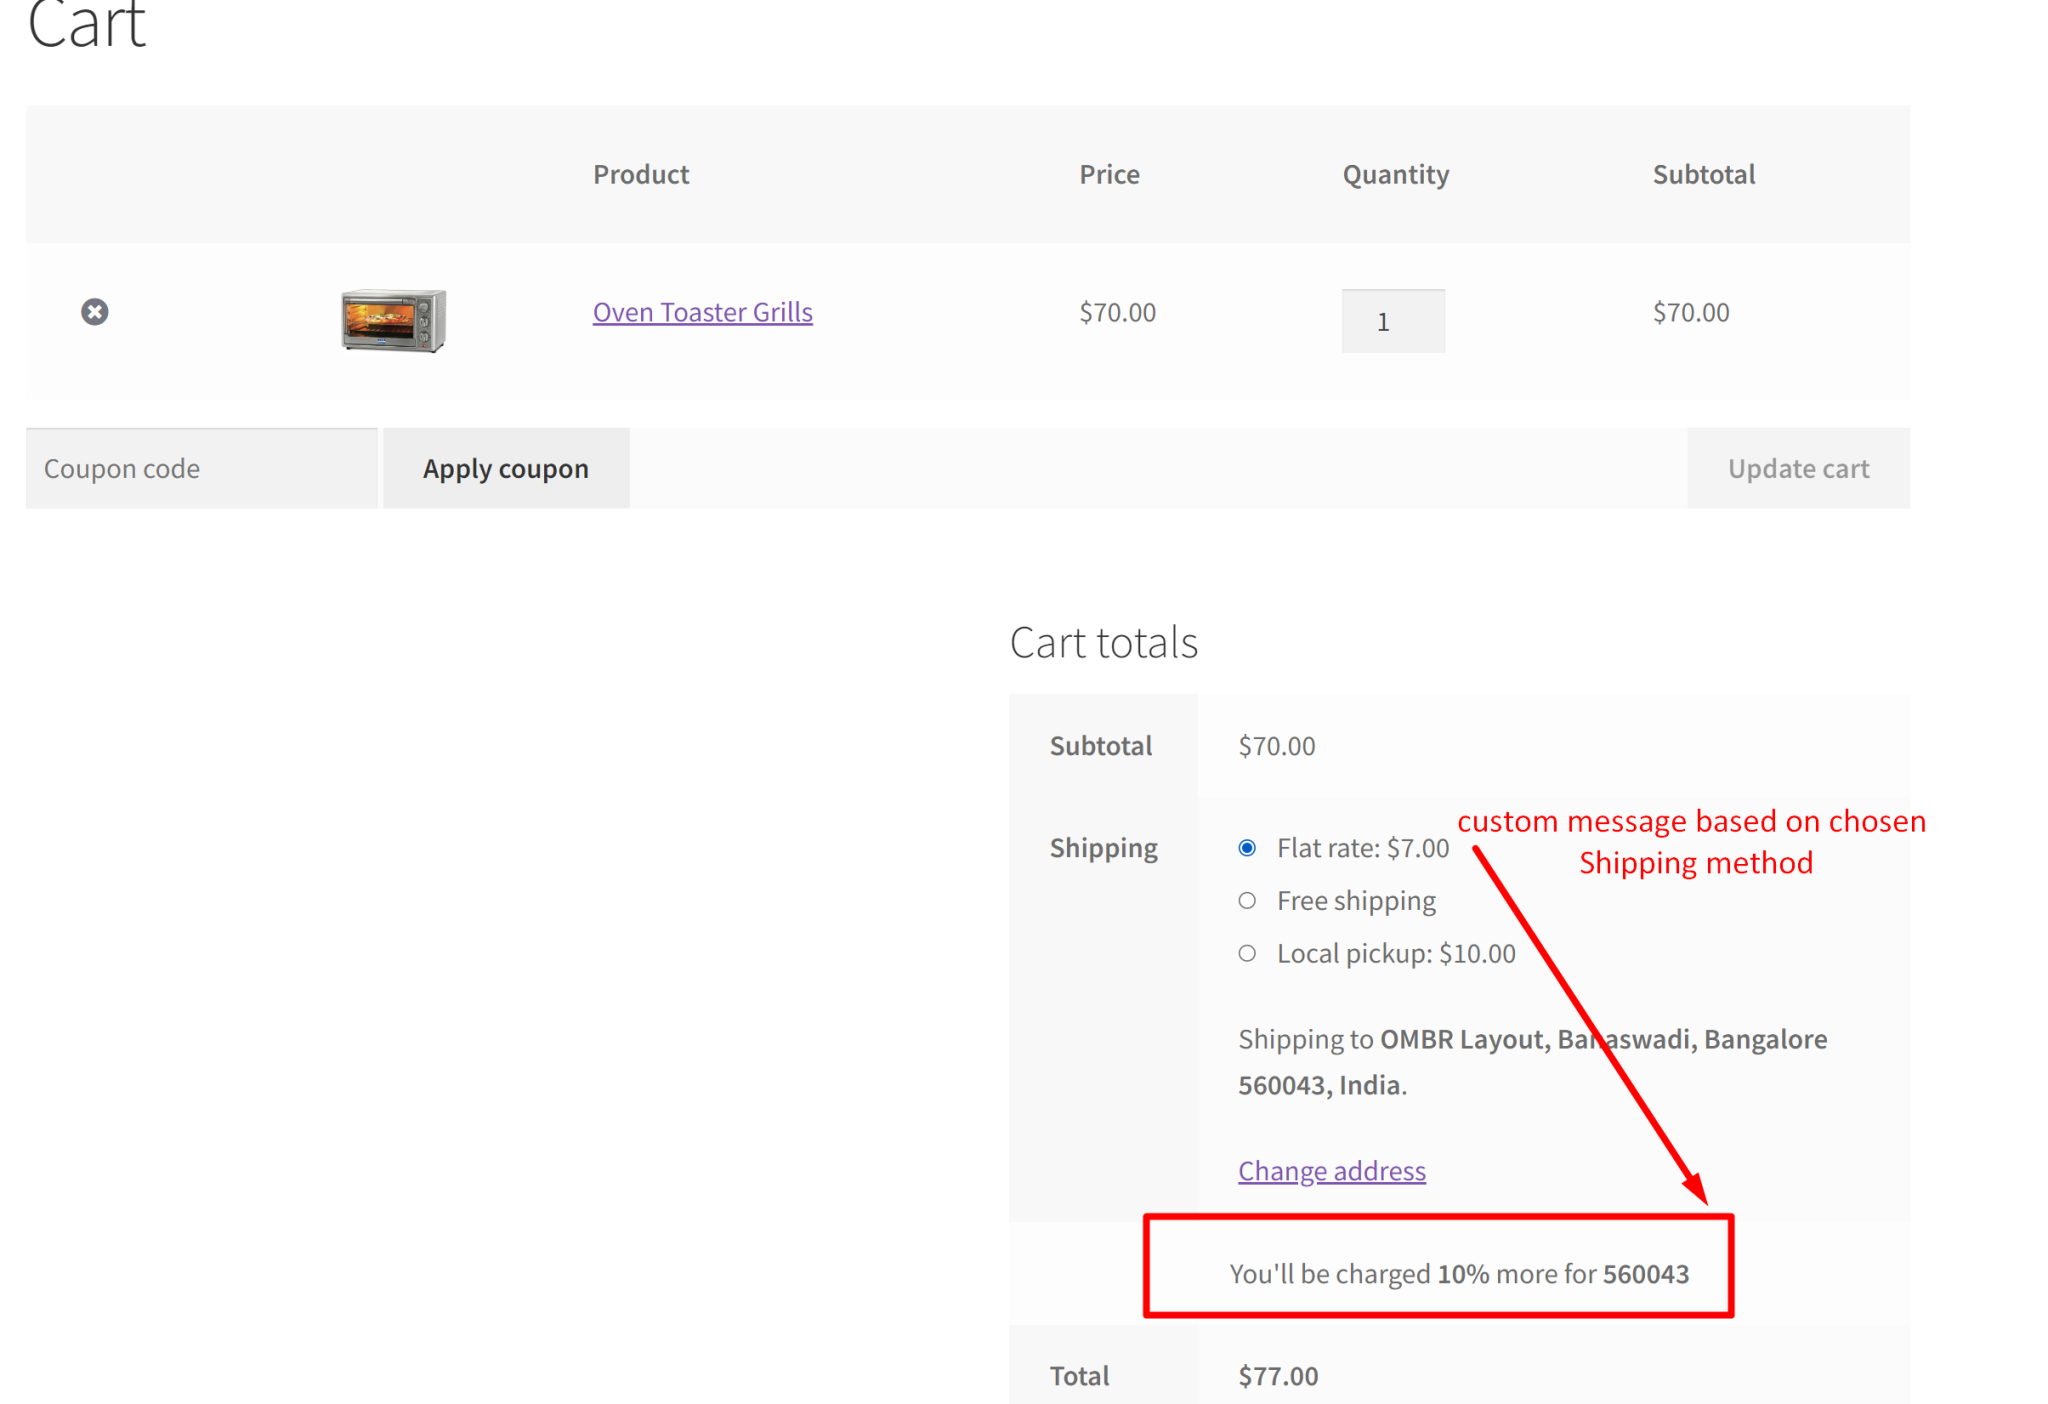This screenshot has width=2048, height=1404.
Task: Click the Update cart button
Action: 1797,467
